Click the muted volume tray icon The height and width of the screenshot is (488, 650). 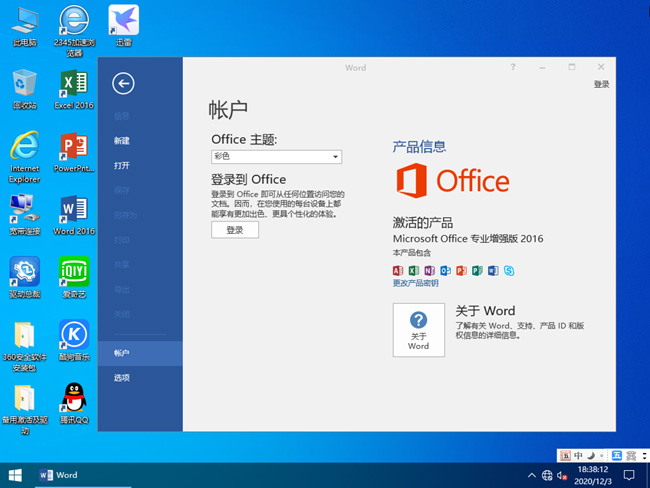click(562, 475)
